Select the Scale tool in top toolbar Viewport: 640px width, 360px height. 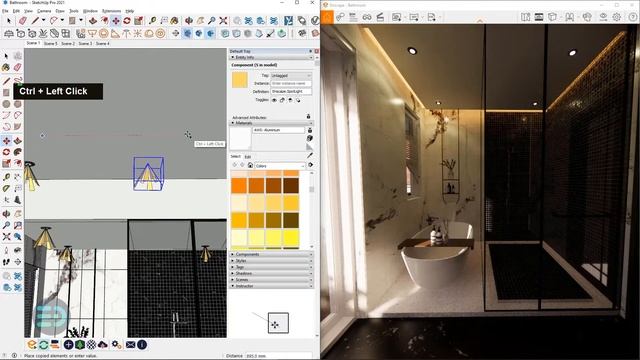pos(138,20)
